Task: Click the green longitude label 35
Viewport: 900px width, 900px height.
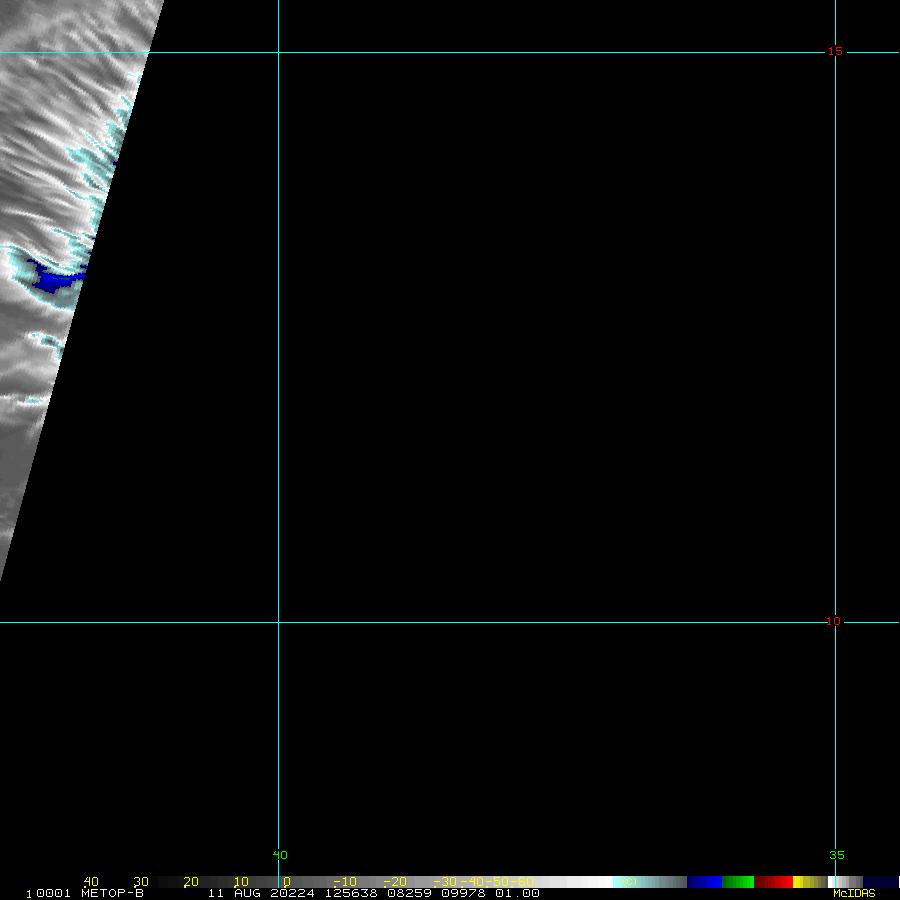Action: tap(837, 855)
